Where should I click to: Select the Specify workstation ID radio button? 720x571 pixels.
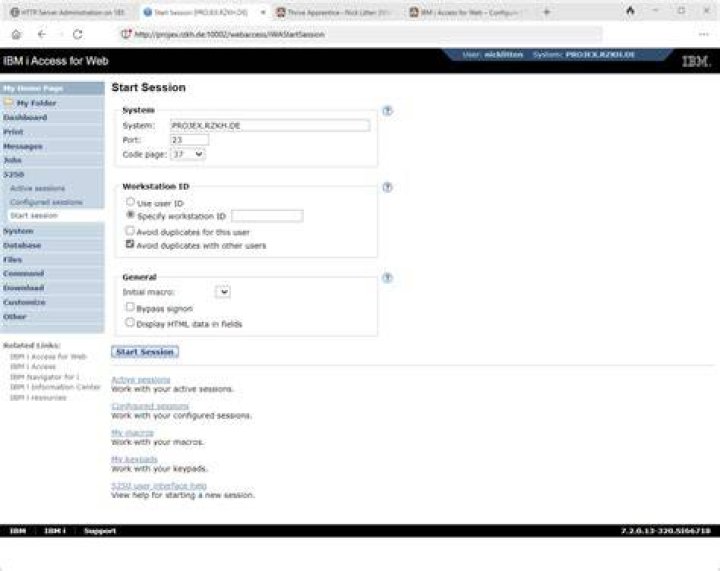pos(130,215)
